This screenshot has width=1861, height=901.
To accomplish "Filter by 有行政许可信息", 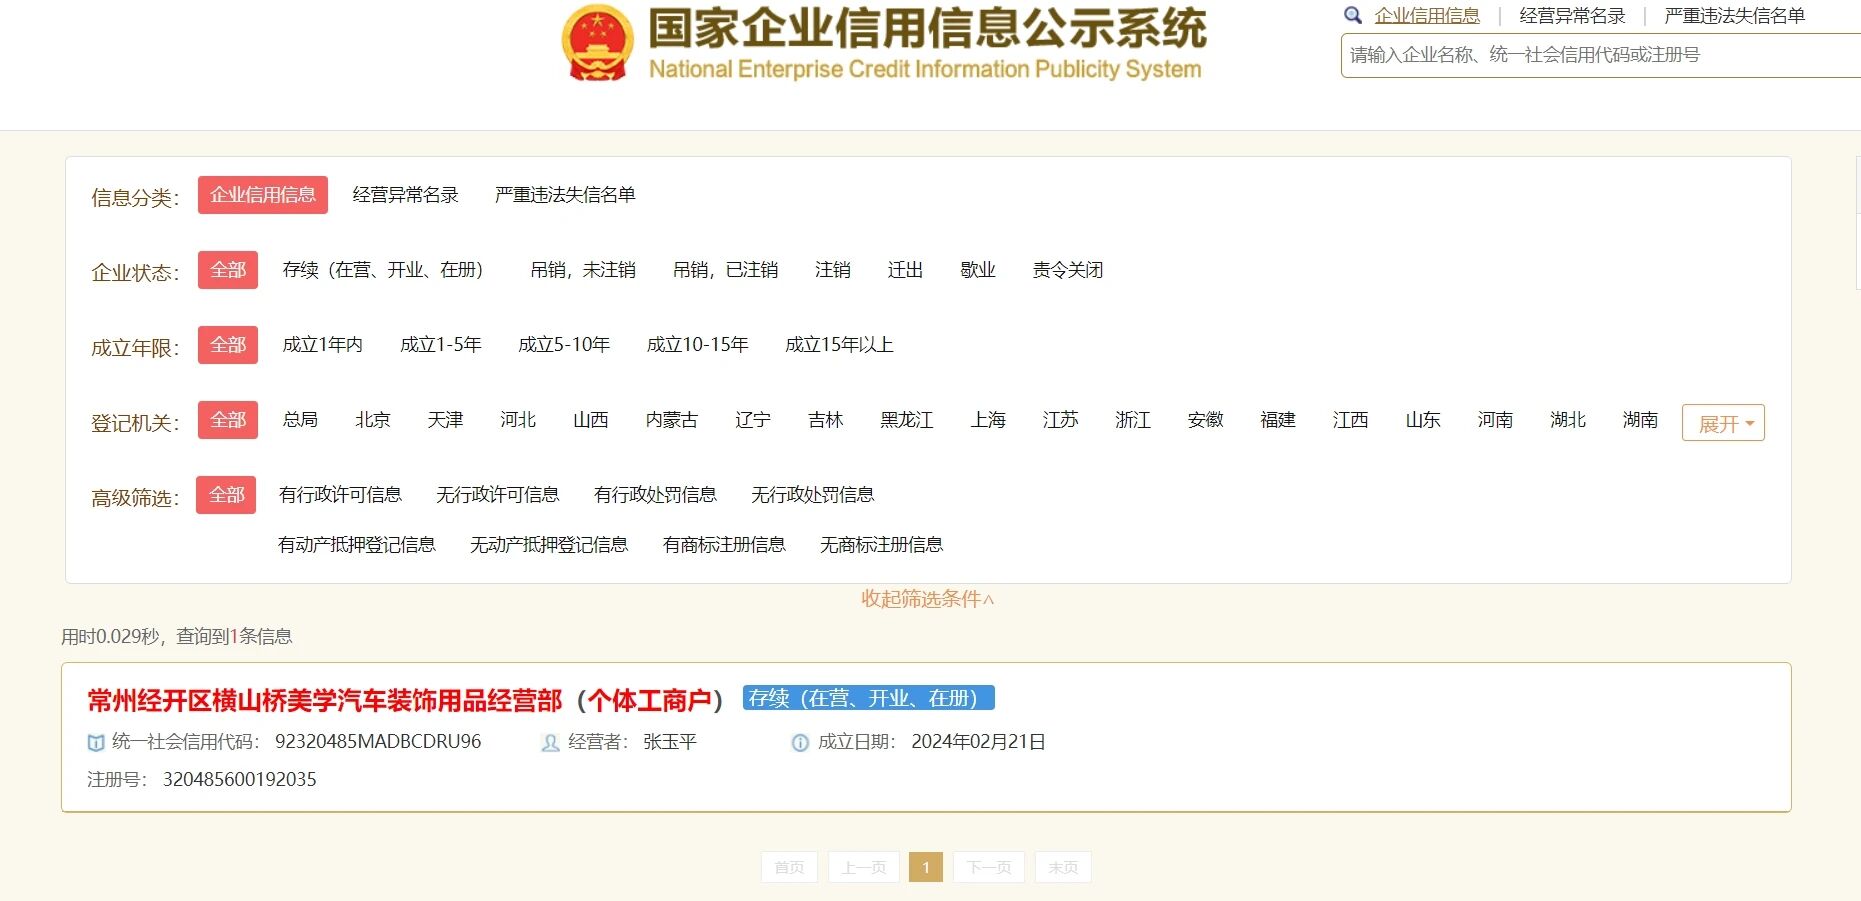I will [x=340, y=495].
